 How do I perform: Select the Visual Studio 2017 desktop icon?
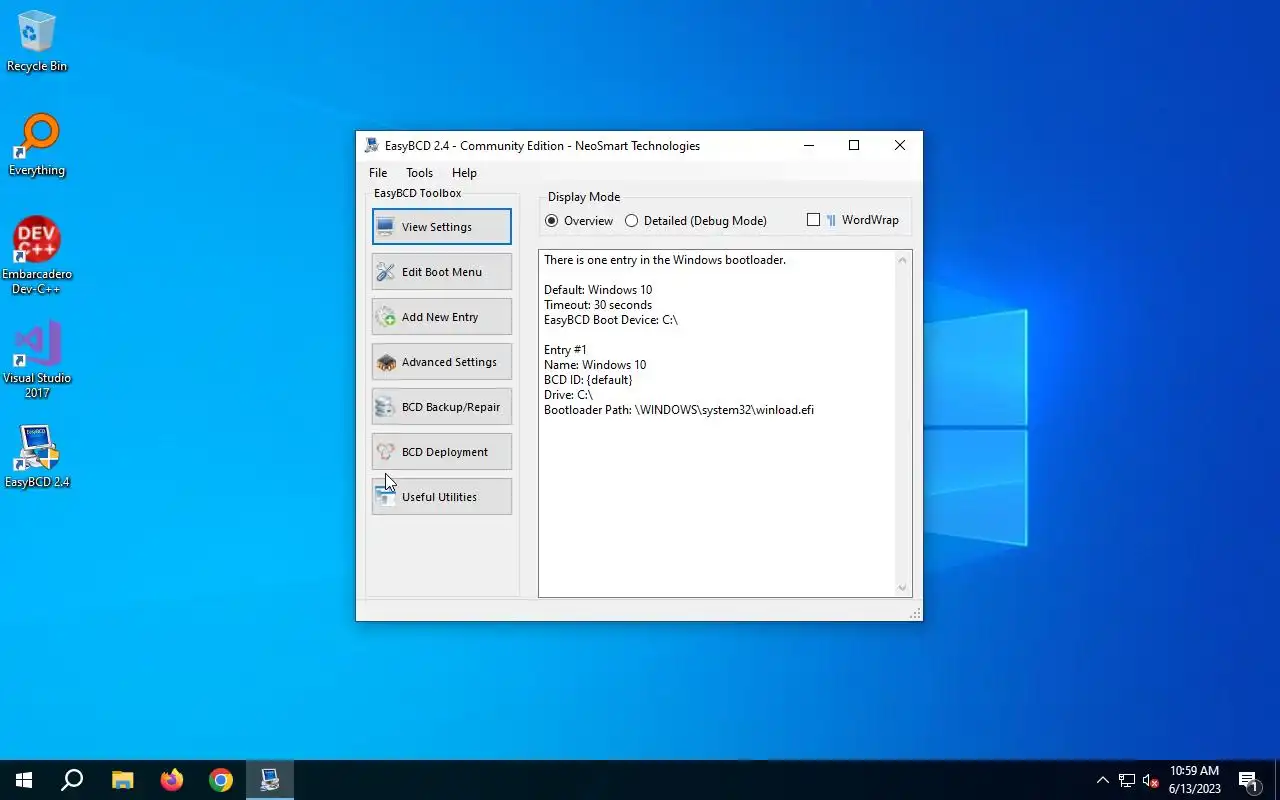37,360
